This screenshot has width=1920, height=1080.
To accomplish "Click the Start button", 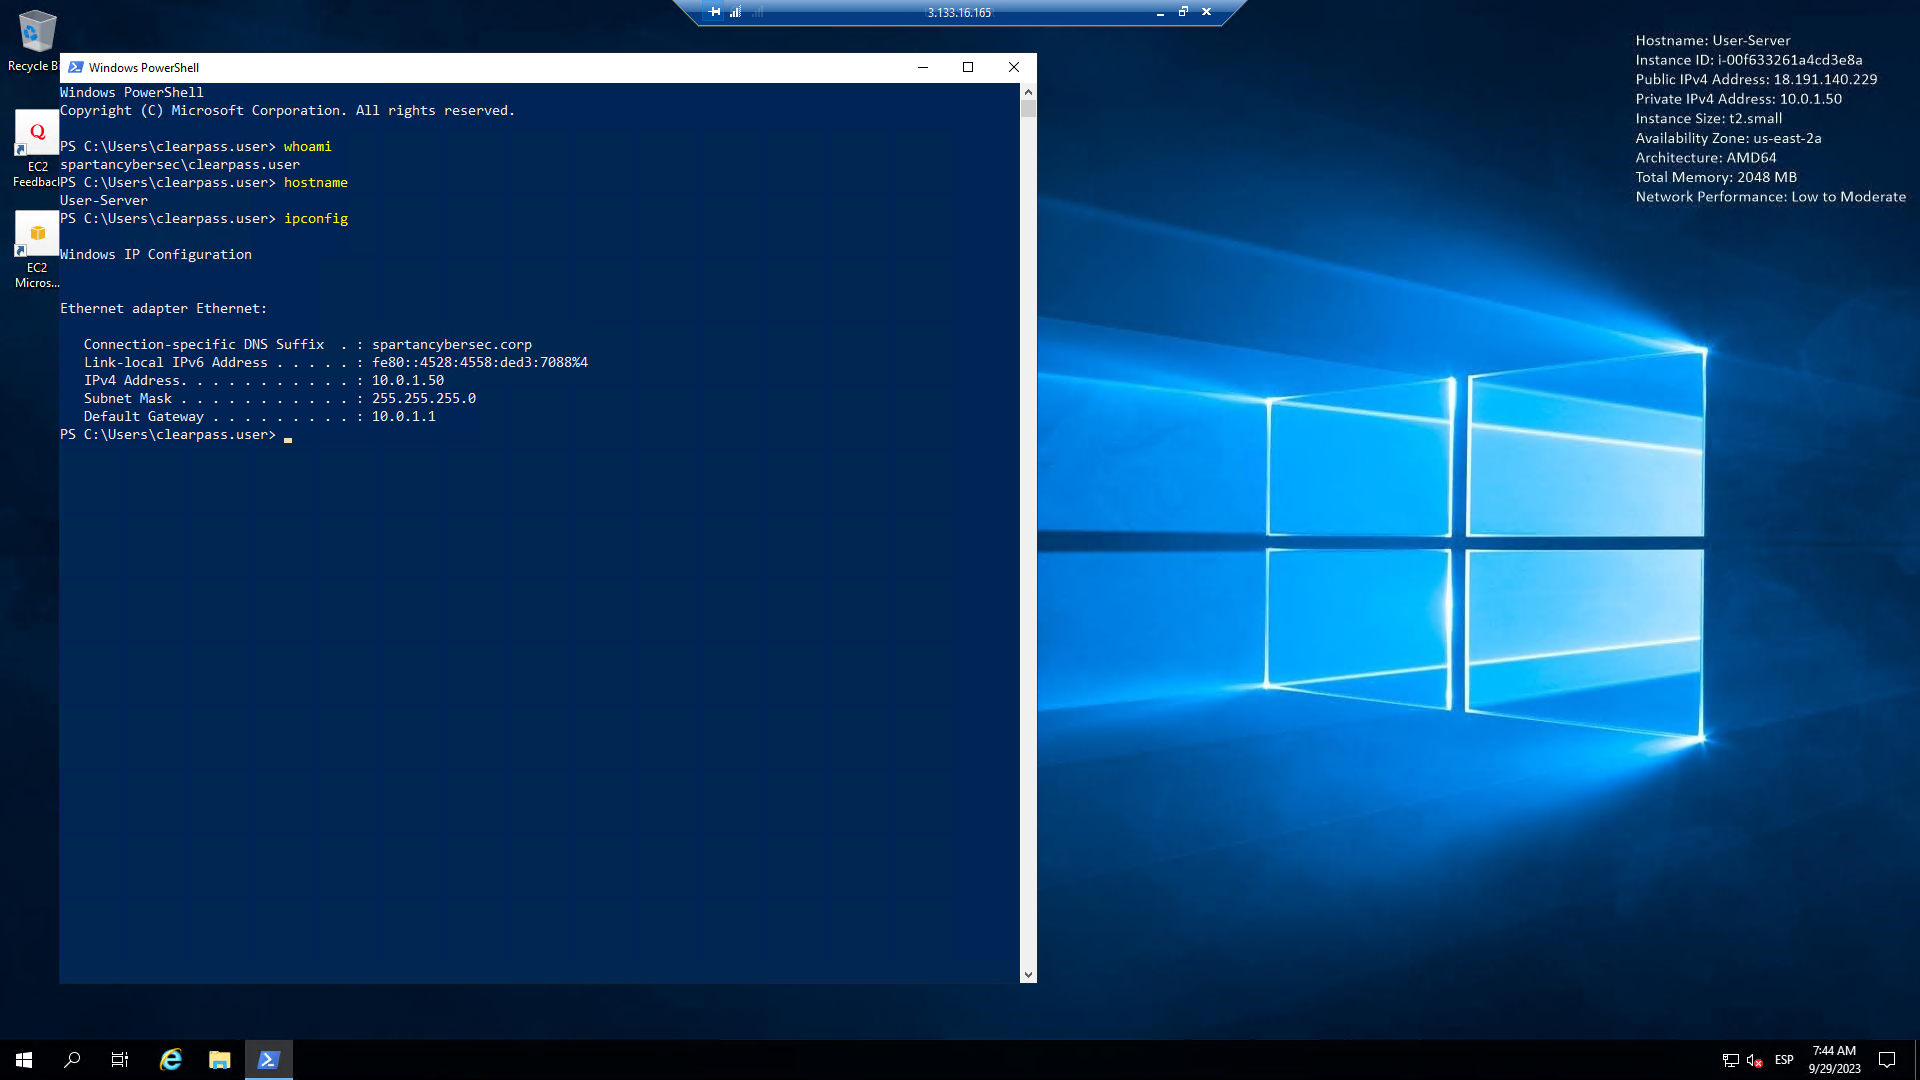I will coord(24,1060).
